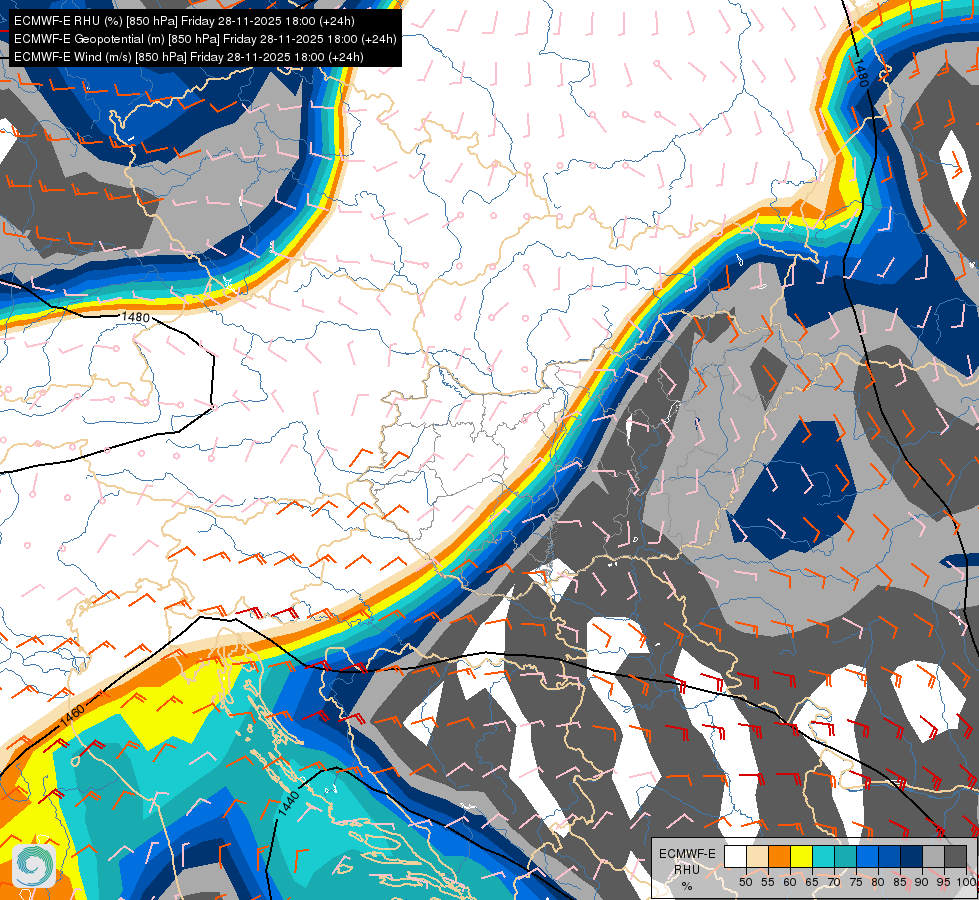Click the legend value 95
Viewport: 979px width, 900px height.
943,882
